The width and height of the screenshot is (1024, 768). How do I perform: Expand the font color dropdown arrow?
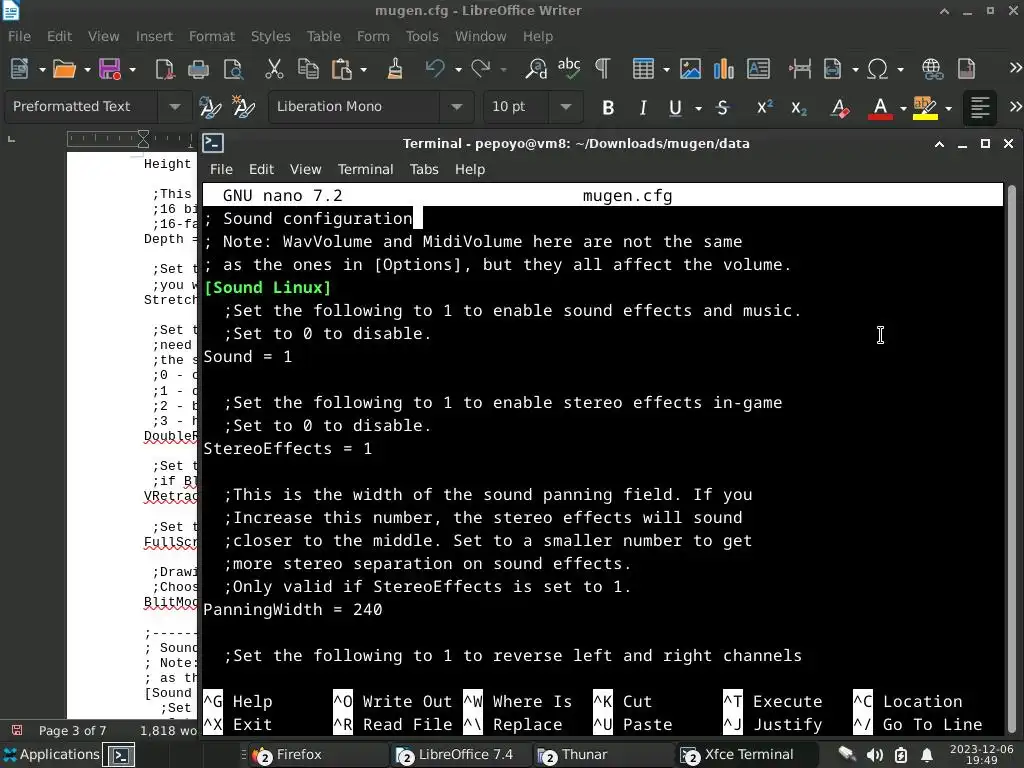903,108
